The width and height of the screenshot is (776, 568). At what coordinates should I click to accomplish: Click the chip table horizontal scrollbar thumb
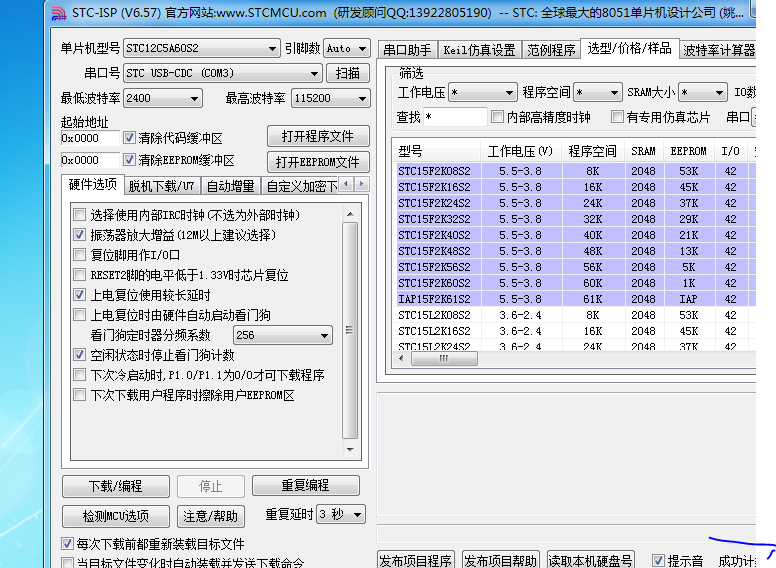coord(444,358)
